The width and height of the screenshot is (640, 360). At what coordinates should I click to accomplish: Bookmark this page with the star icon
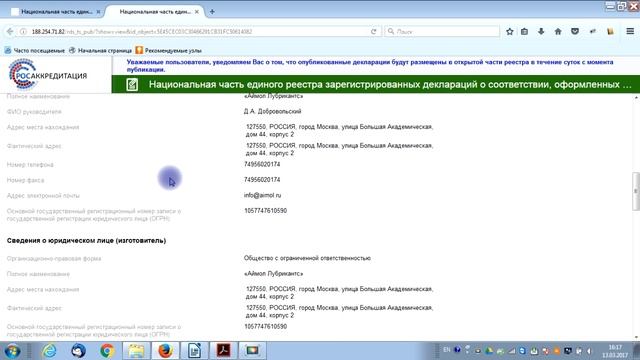tap(509, 31)
